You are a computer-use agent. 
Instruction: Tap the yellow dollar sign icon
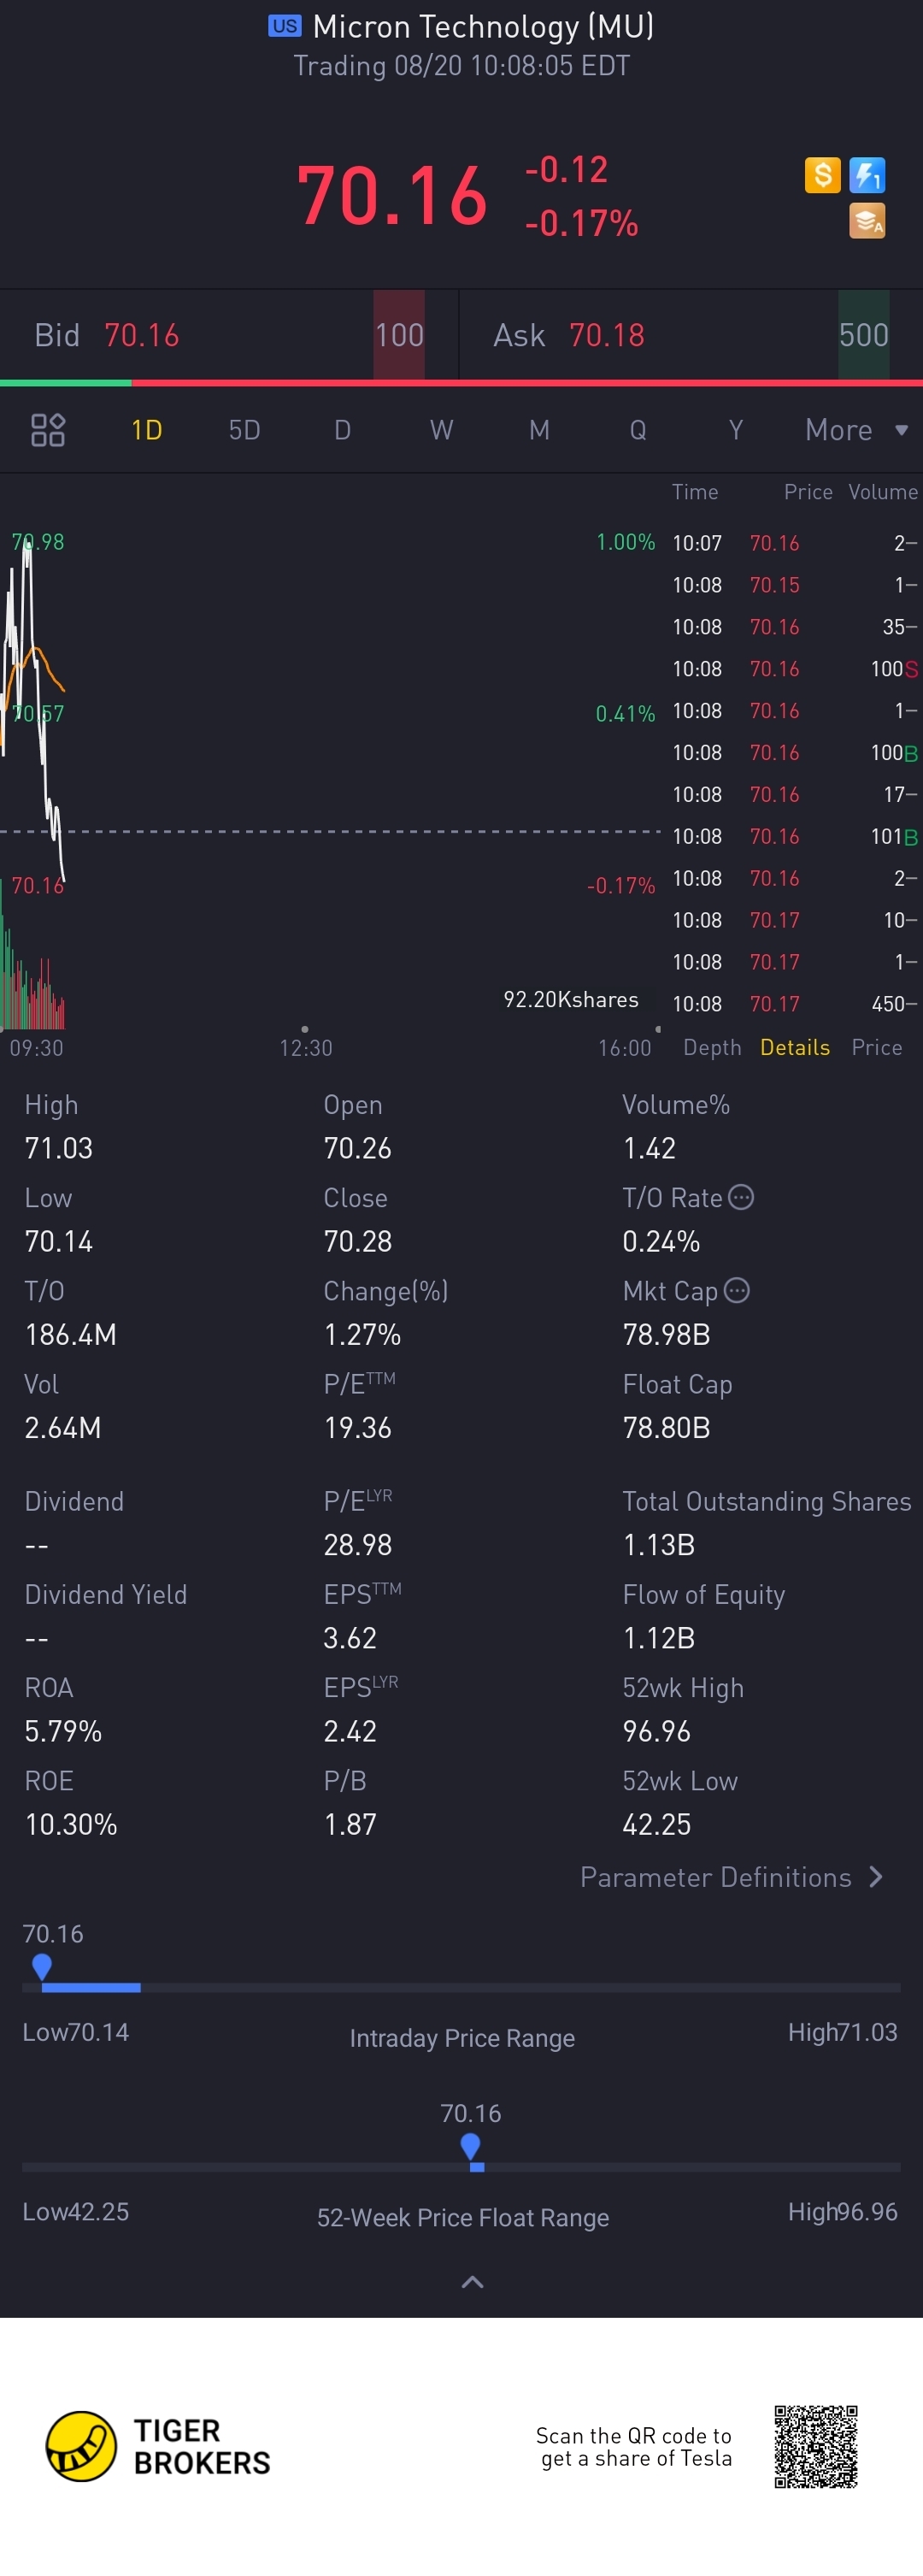click(x=822, y=175)
